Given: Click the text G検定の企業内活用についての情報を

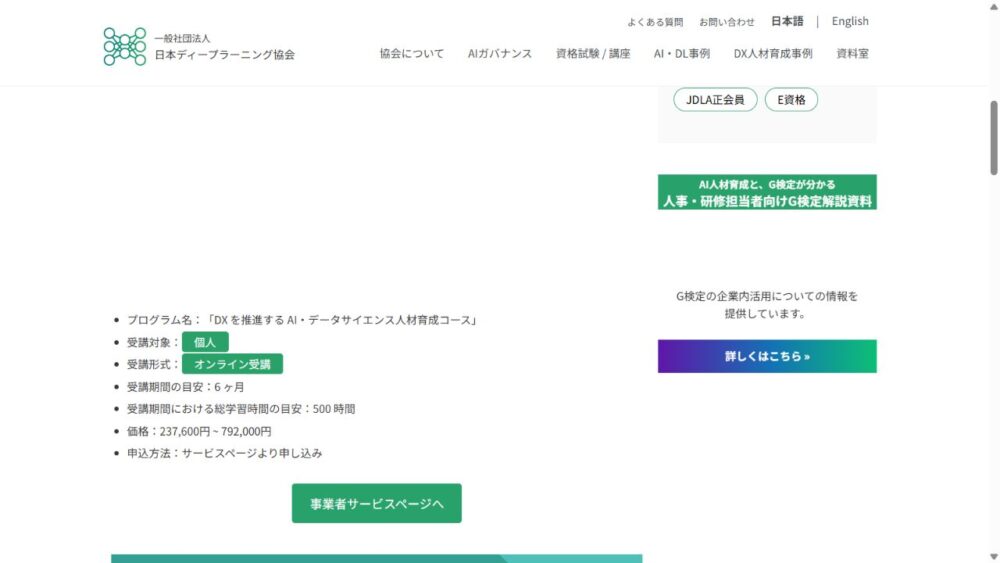Looking at the screenshot, I should [767, 296].
